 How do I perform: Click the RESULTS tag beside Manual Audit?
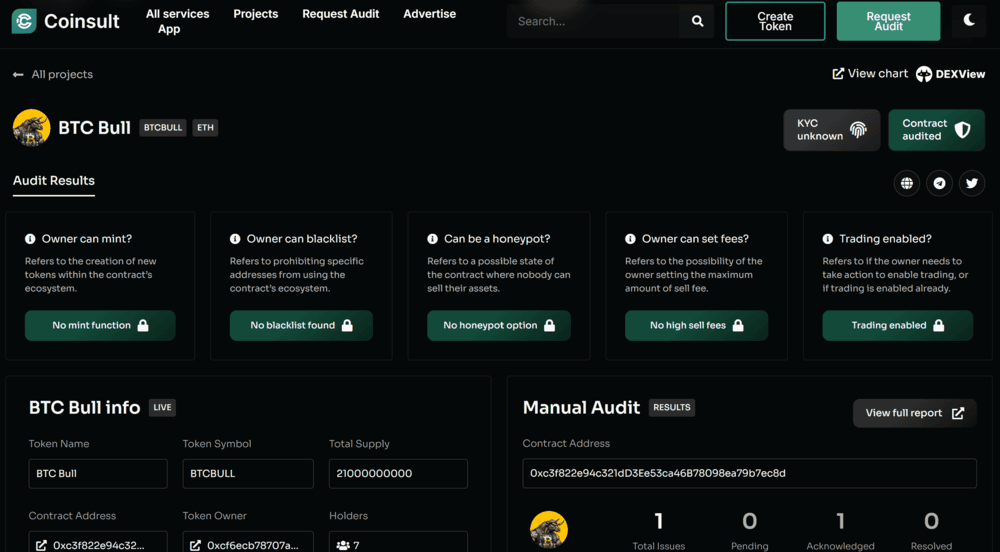click(672, 407)
